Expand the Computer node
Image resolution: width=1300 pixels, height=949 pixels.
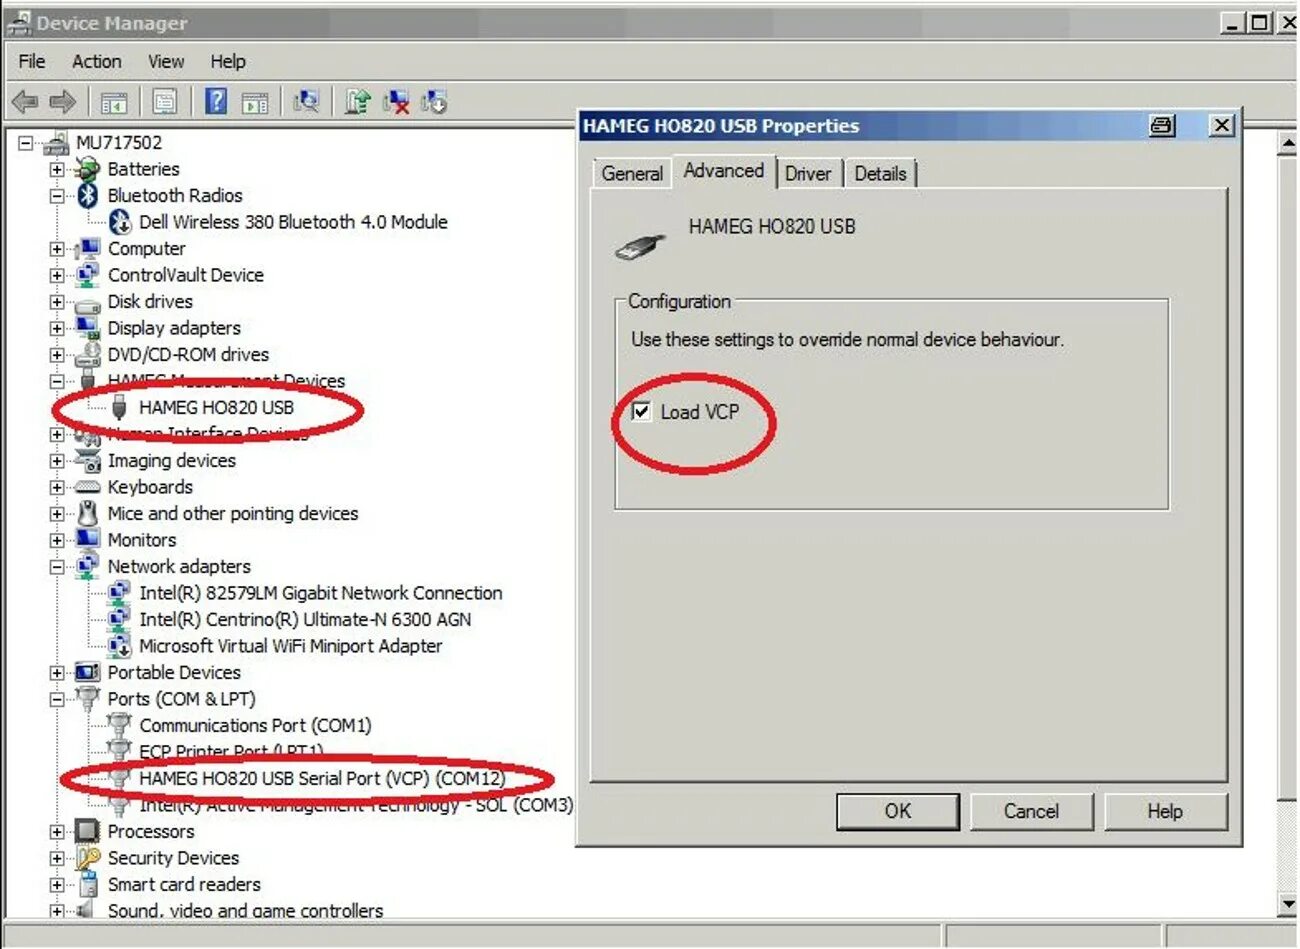(x=57, y=249)
